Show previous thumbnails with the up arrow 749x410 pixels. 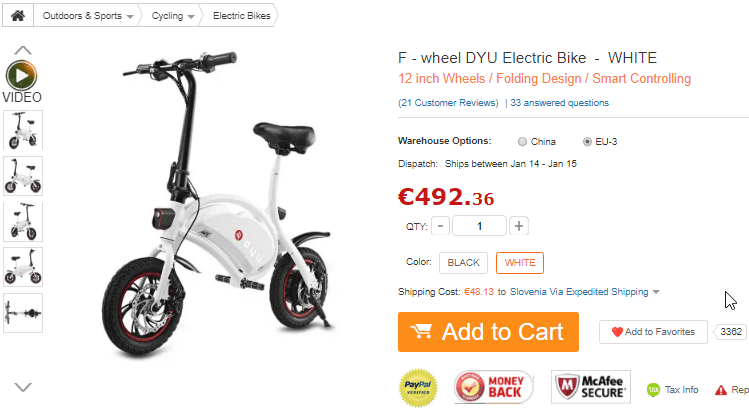[x=23, y=50]
